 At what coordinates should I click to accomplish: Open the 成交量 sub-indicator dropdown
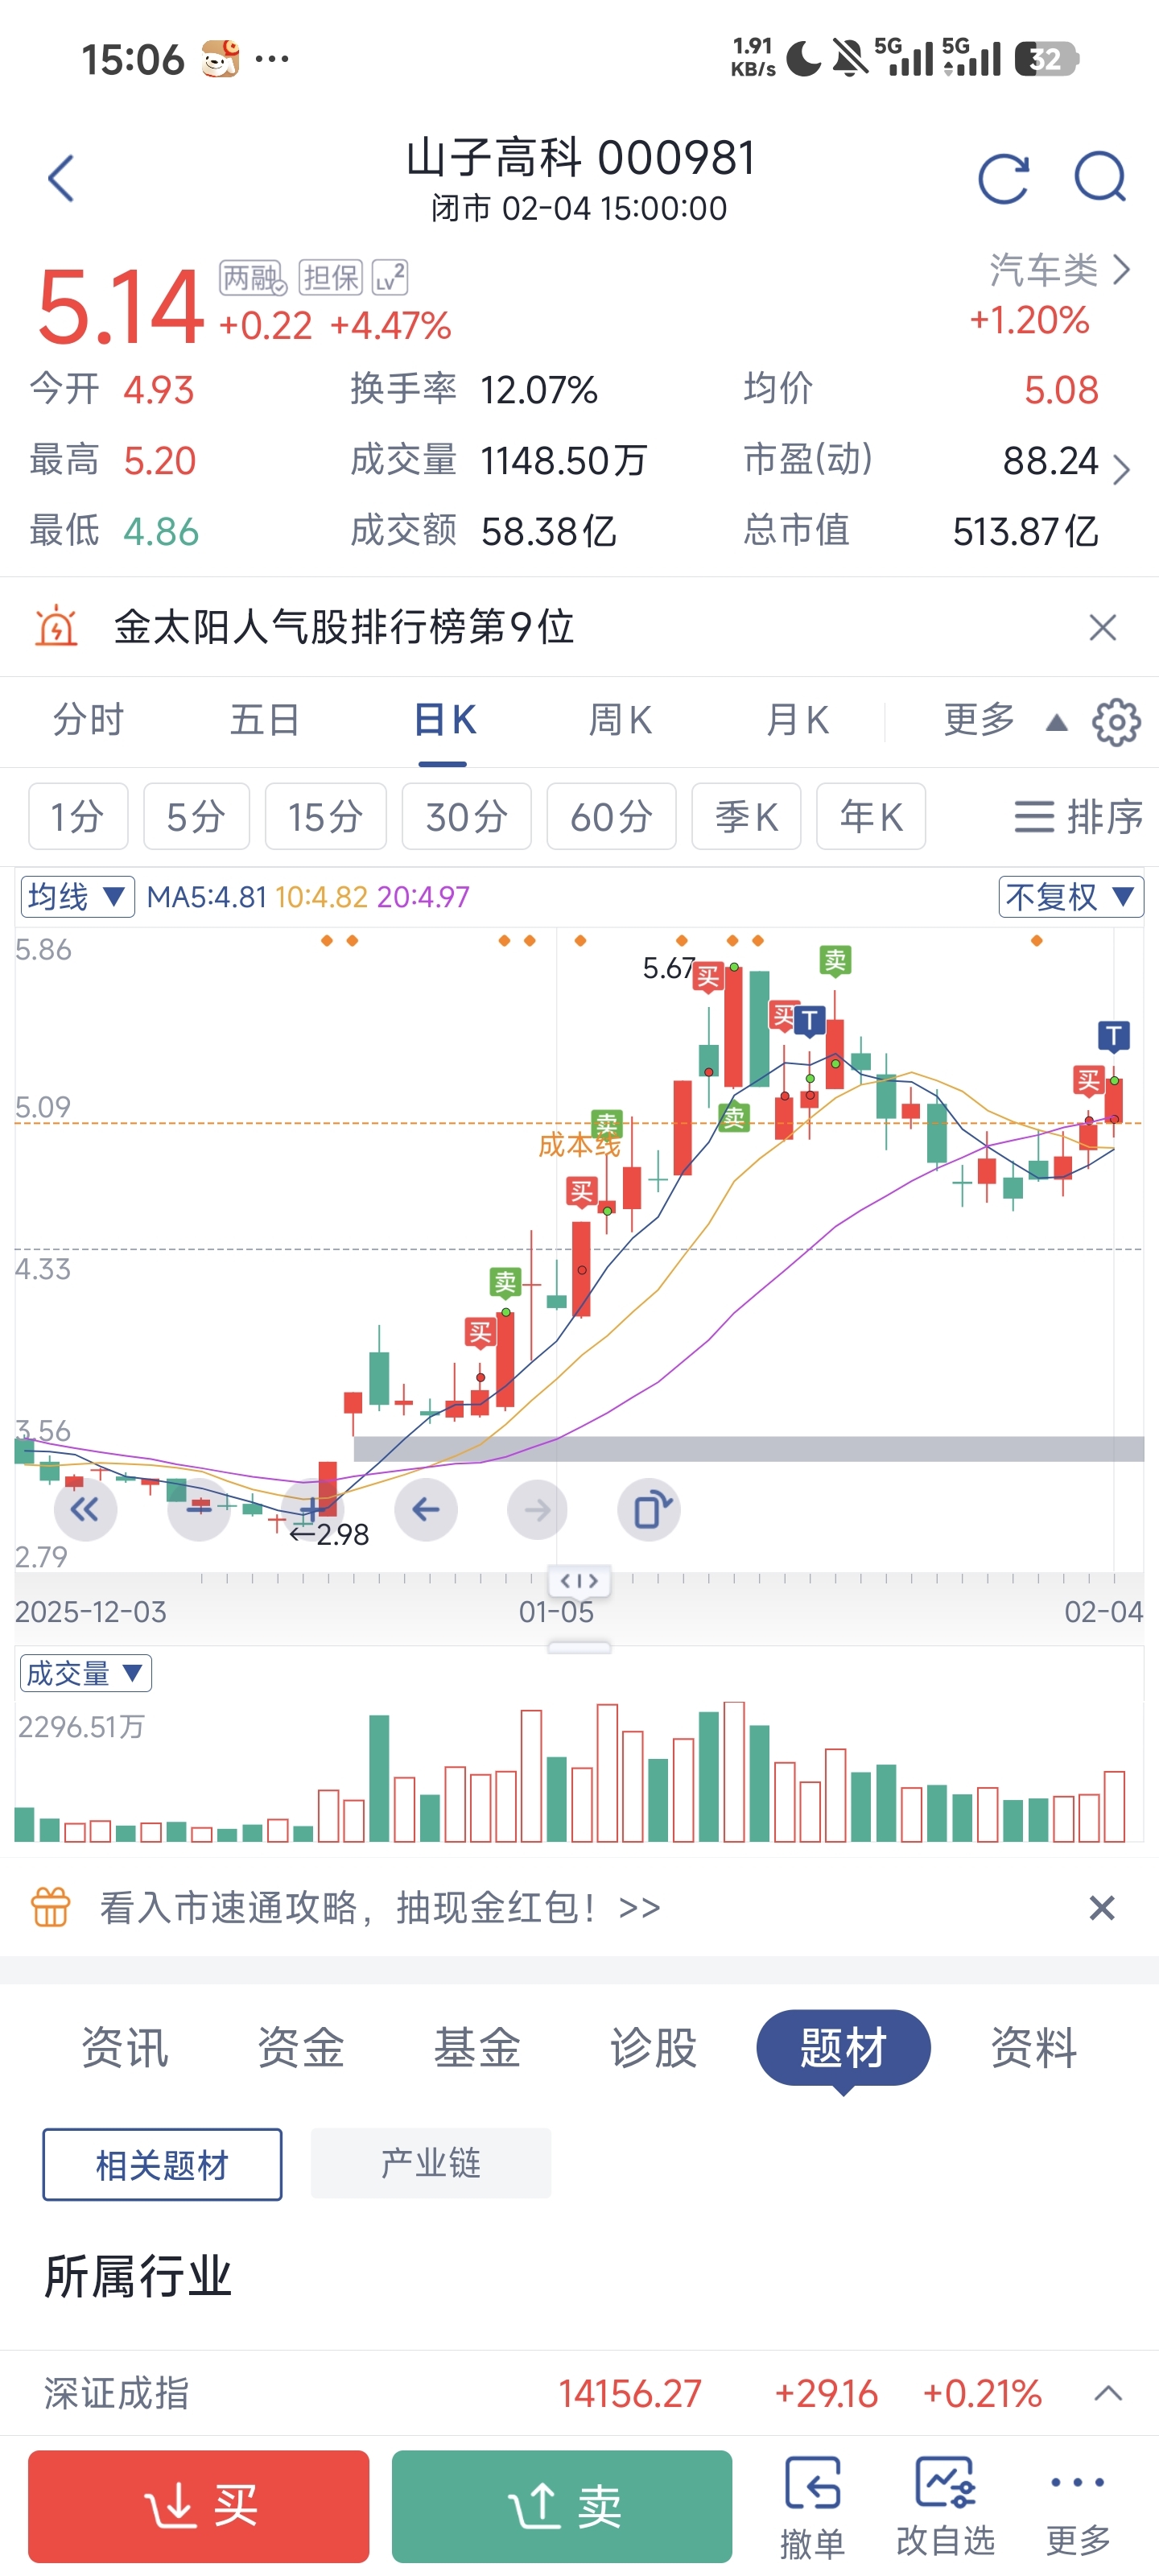click(x=85, y=1673)
